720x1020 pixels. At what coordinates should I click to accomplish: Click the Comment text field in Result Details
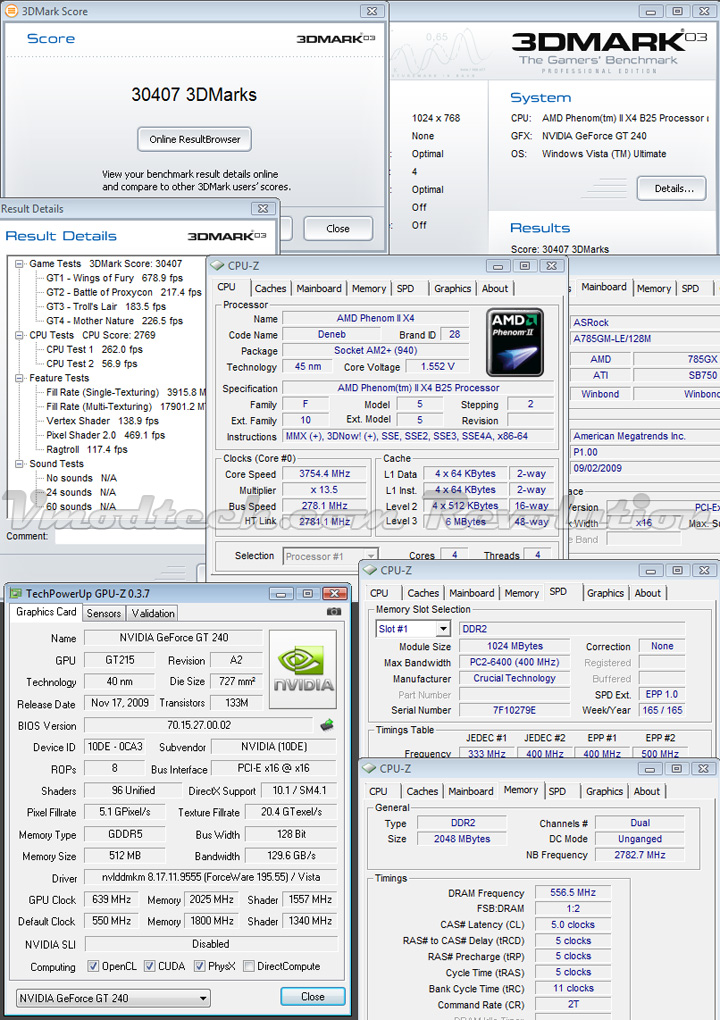(x=130, y=537)
